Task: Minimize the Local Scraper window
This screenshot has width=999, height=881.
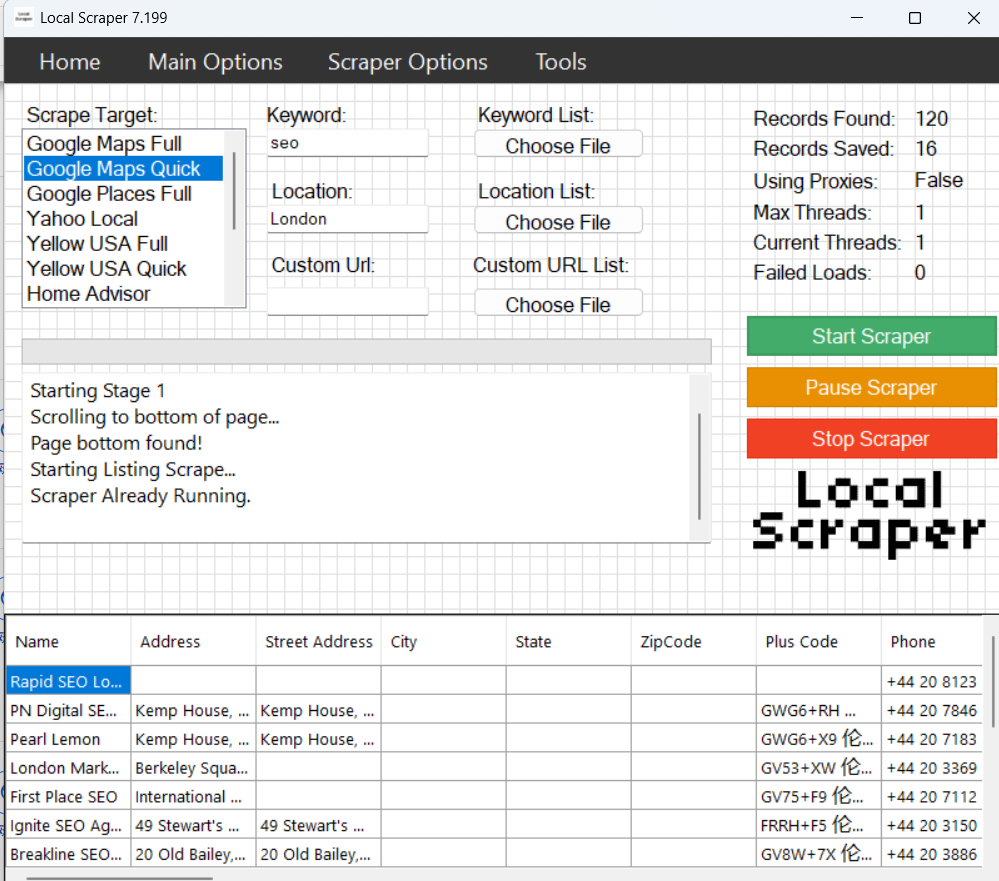Action: click(x=857, y=18)
